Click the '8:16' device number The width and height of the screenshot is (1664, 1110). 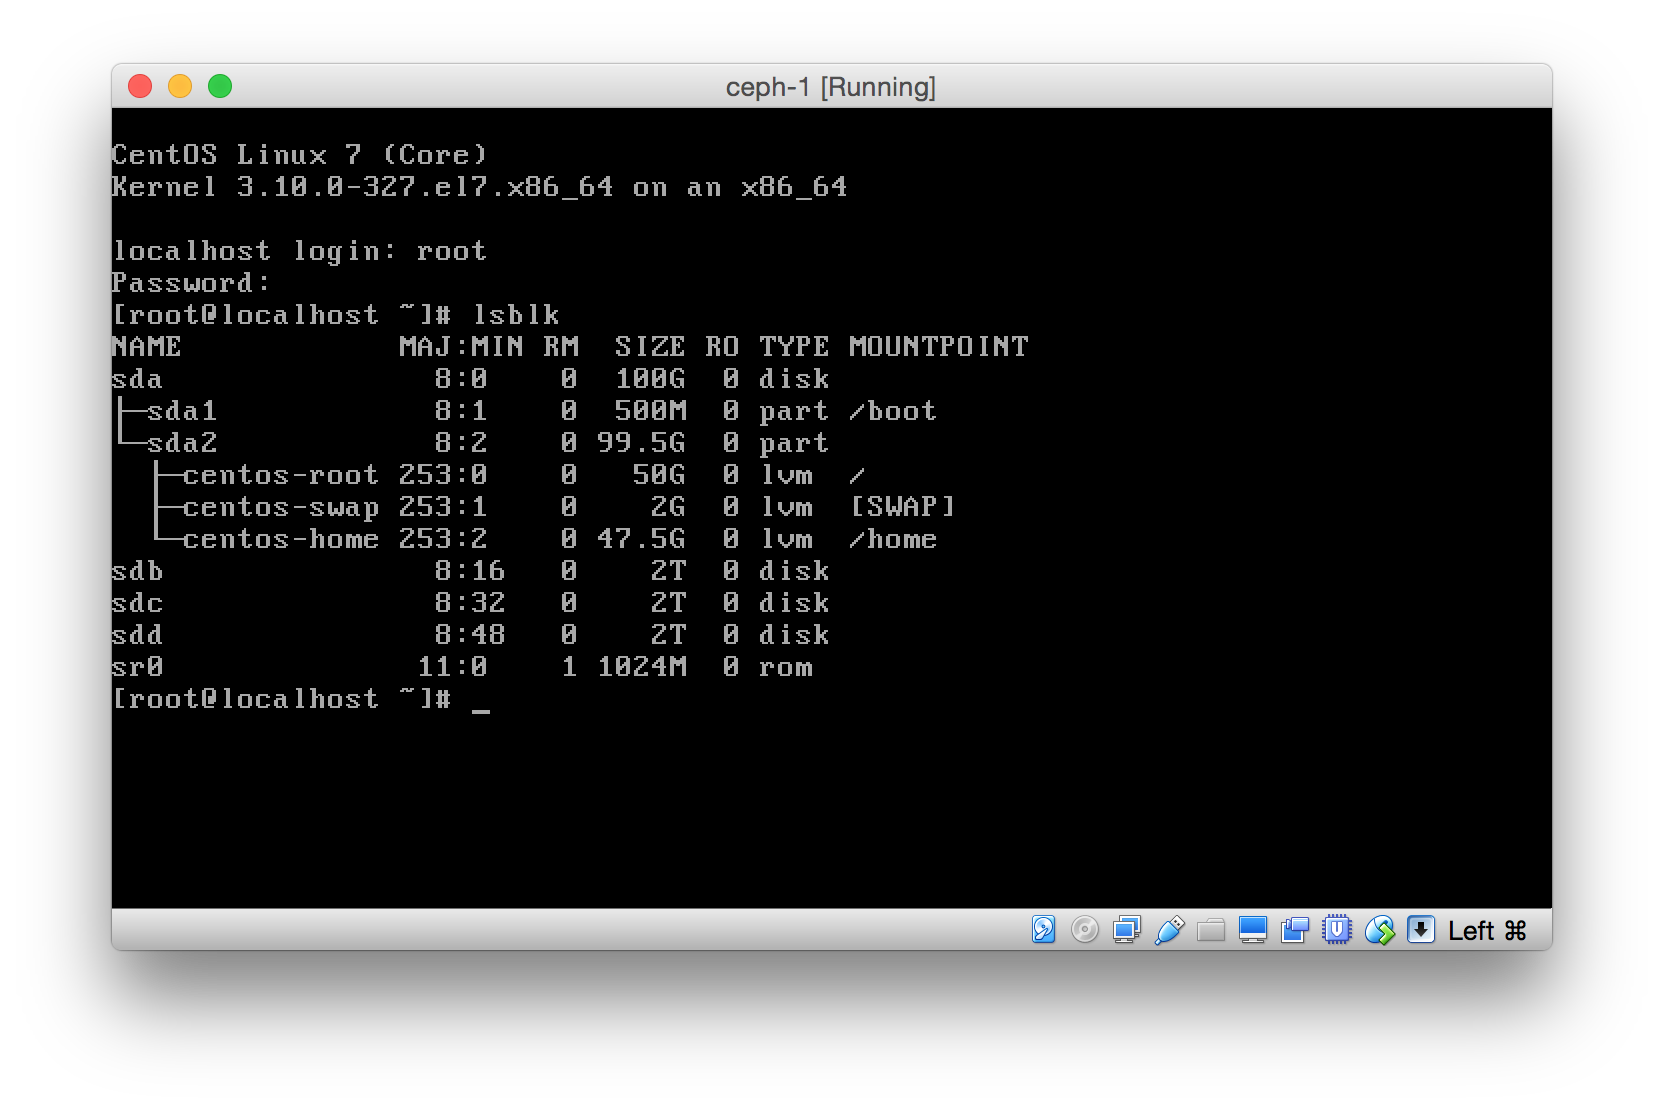470,571
